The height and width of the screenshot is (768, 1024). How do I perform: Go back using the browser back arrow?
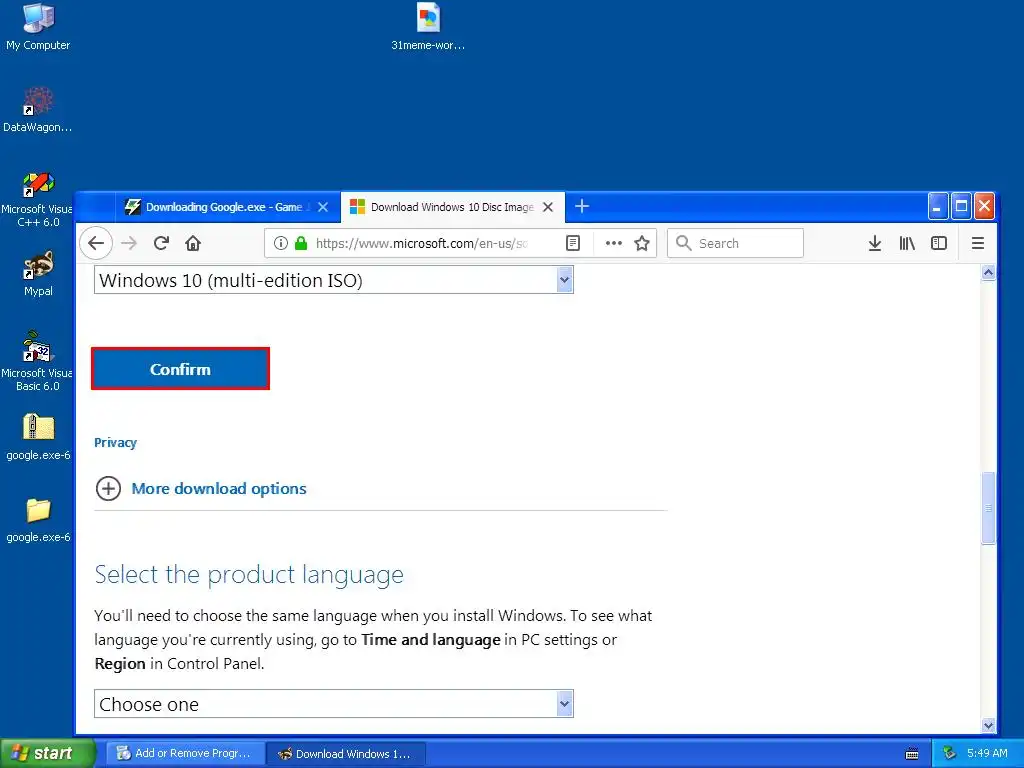(x=96, y=243)
